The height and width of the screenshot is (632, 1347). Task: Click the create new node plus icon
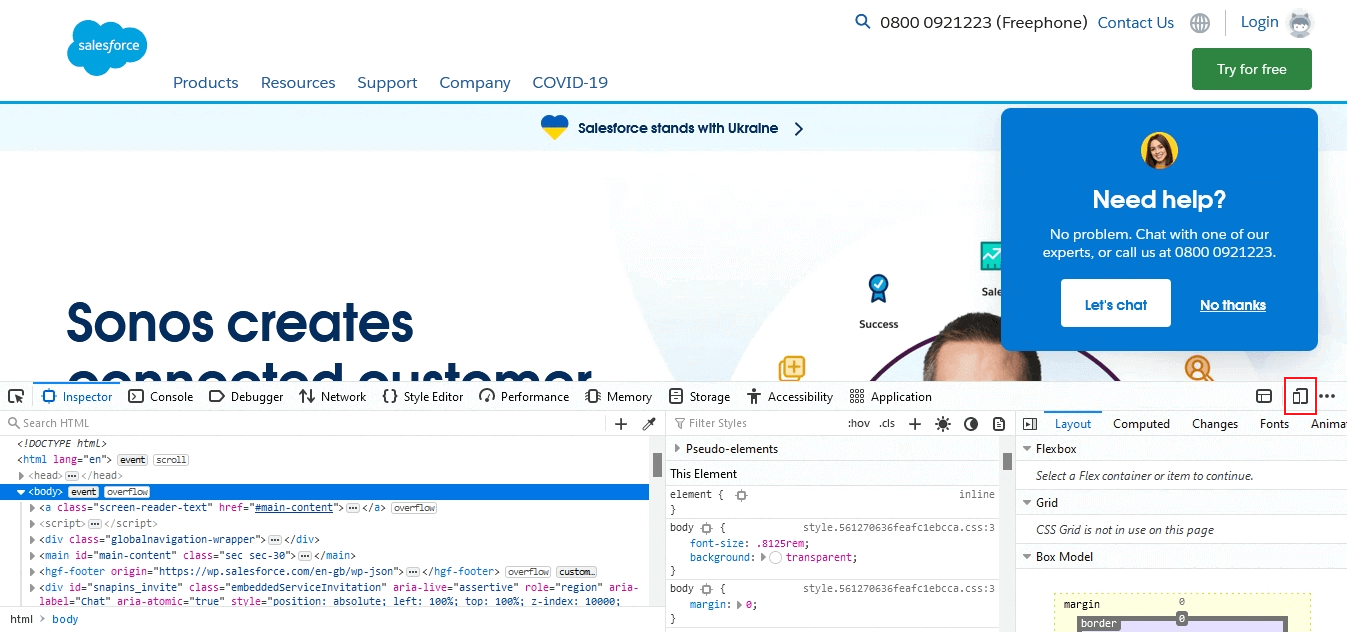pyautogui.click(x=621, y=424)
